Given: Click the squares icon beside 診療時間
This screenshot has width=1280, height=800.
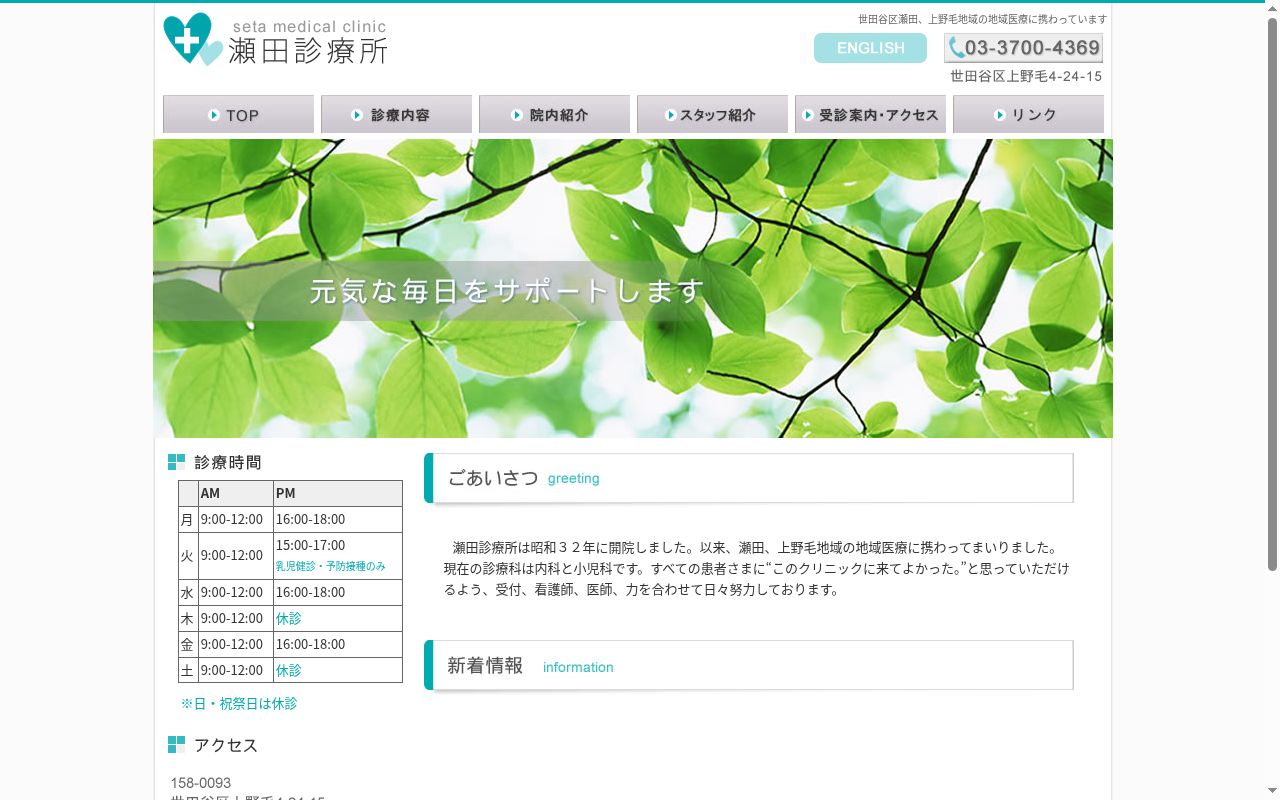Looking at the screenshot, I should tap(176, 462).
